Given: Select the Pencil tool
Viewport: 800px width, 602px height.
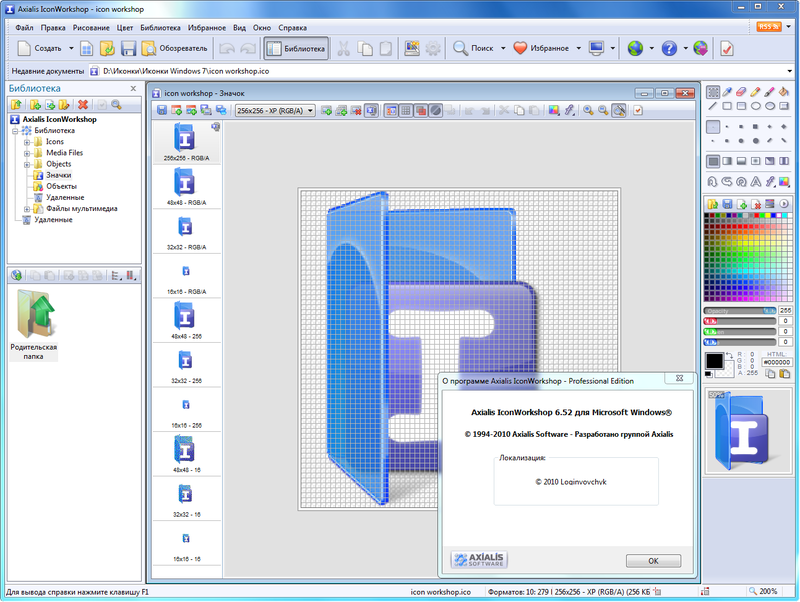Looking at the screenshot, I should [756, 92].
